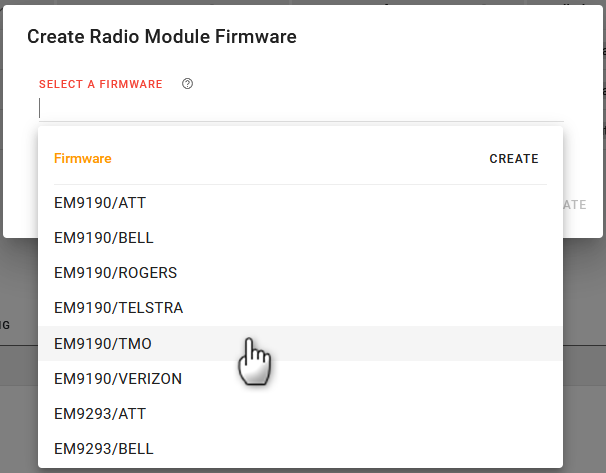
Task: Click the Select a Firmware field label
Action: [x=100, y=84]
